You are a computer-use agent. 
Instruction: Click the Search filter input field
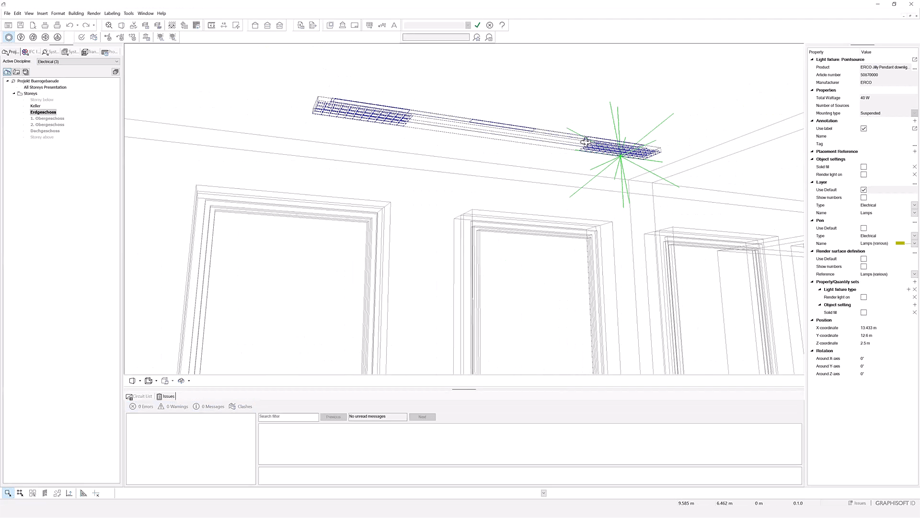click(288, 417)
